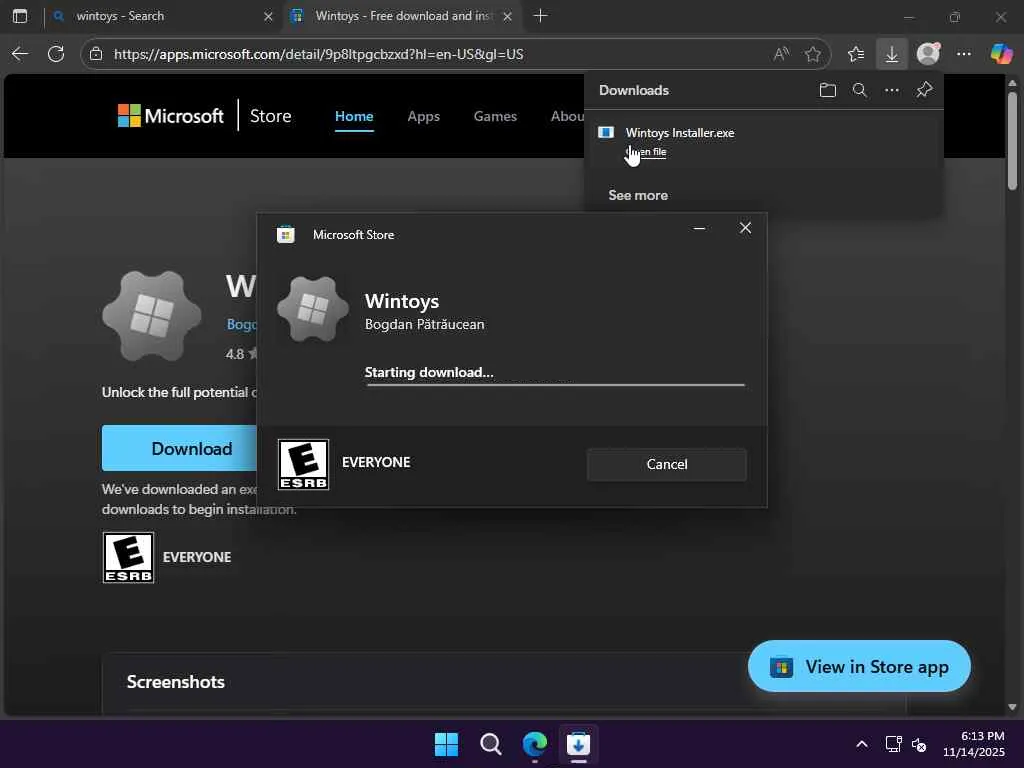Image resolution: width=1024 pixels, height=768 pixels.
Task: Cancel the Wintoys download
Action: [x=667, y=464]
